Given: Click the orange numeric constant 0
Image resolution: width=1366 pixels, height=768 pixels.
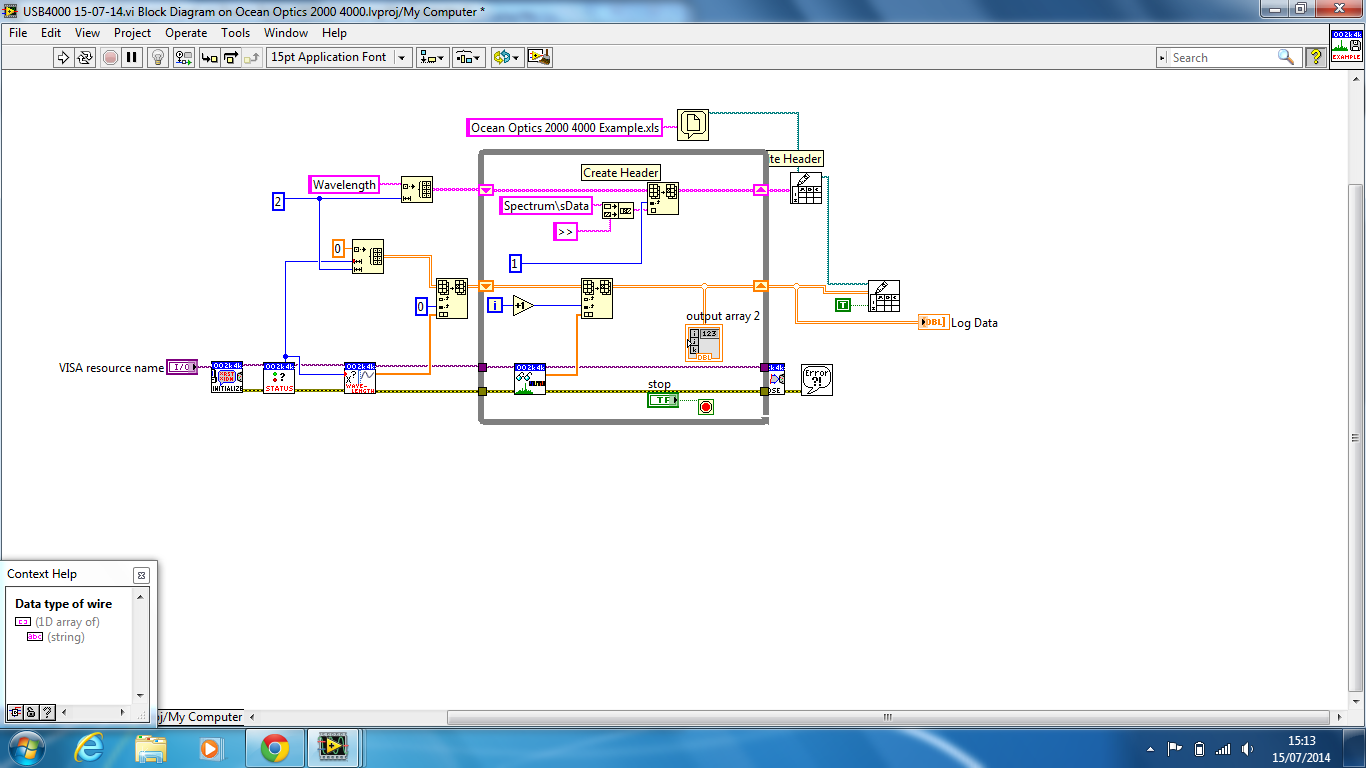Looking at the screenshot, I should pyautogui.click(x=339, y=248).
